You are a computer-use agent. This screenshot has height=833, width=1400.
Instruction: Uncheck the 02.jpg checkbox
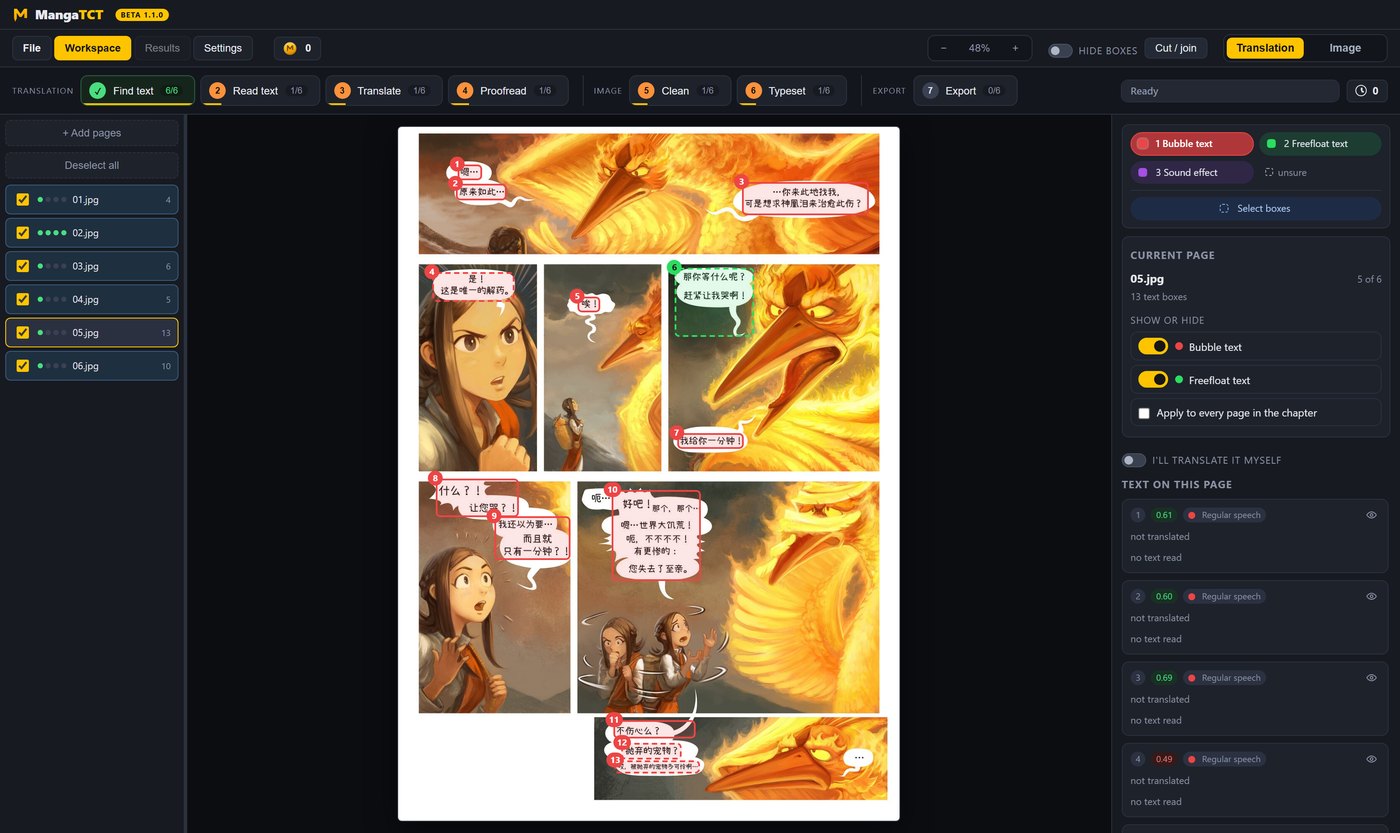point(23,233)
